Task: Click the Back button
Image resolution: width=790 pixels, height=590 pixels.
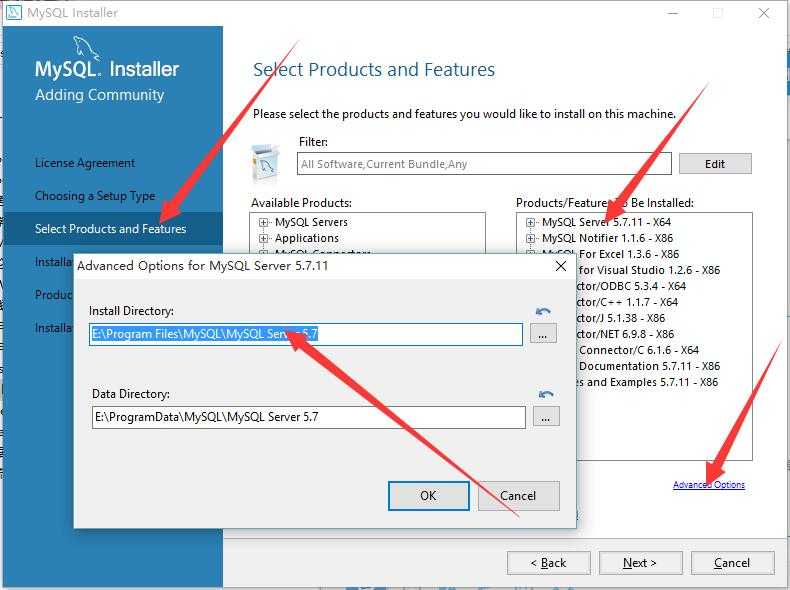Action: tap(549, 563)
